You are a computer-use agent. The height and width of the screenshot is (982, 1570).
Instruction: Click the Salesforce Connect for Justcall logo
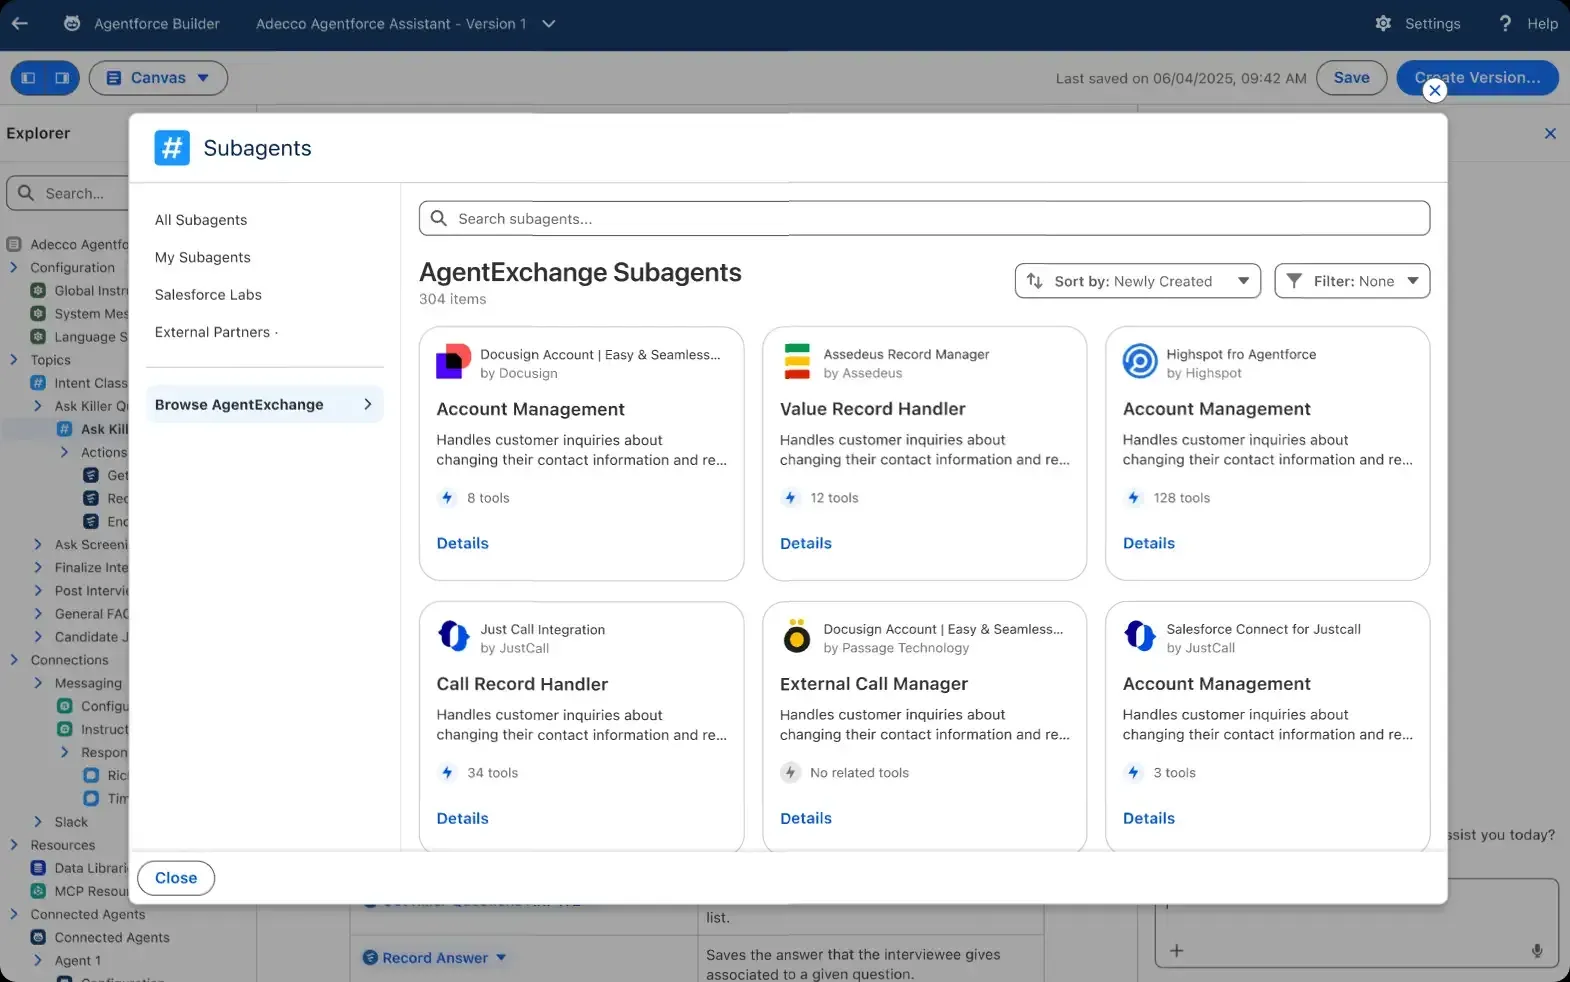tap(1140, 636)
